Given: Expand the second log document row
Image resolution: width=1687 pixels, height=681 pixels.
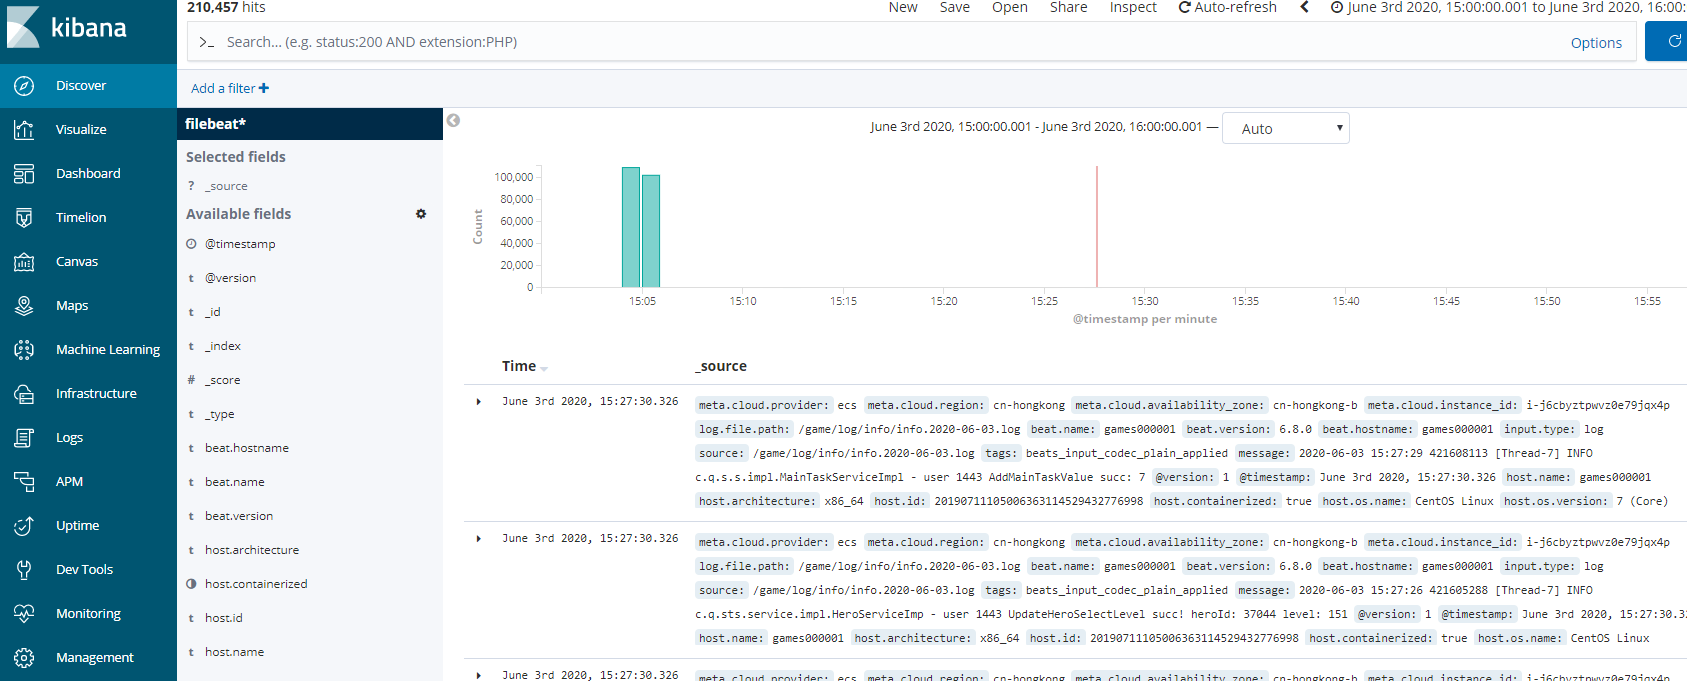Looking at the screenshot, I should [479, 539].
